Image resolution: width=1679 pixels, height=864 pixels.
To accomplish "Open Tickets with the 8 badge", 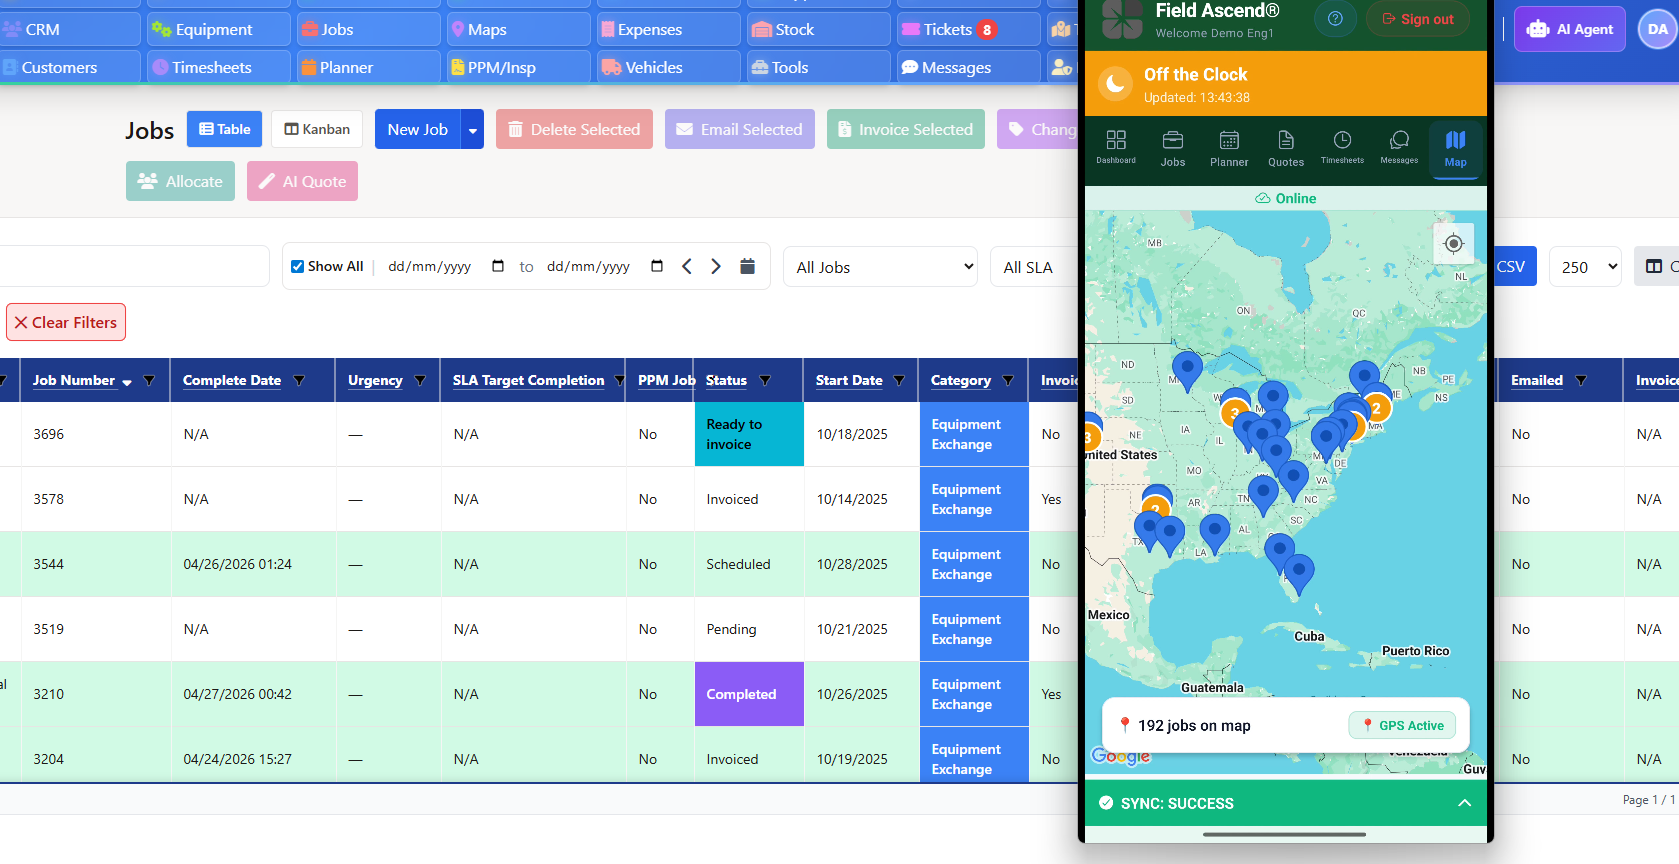I will [968, 29].
